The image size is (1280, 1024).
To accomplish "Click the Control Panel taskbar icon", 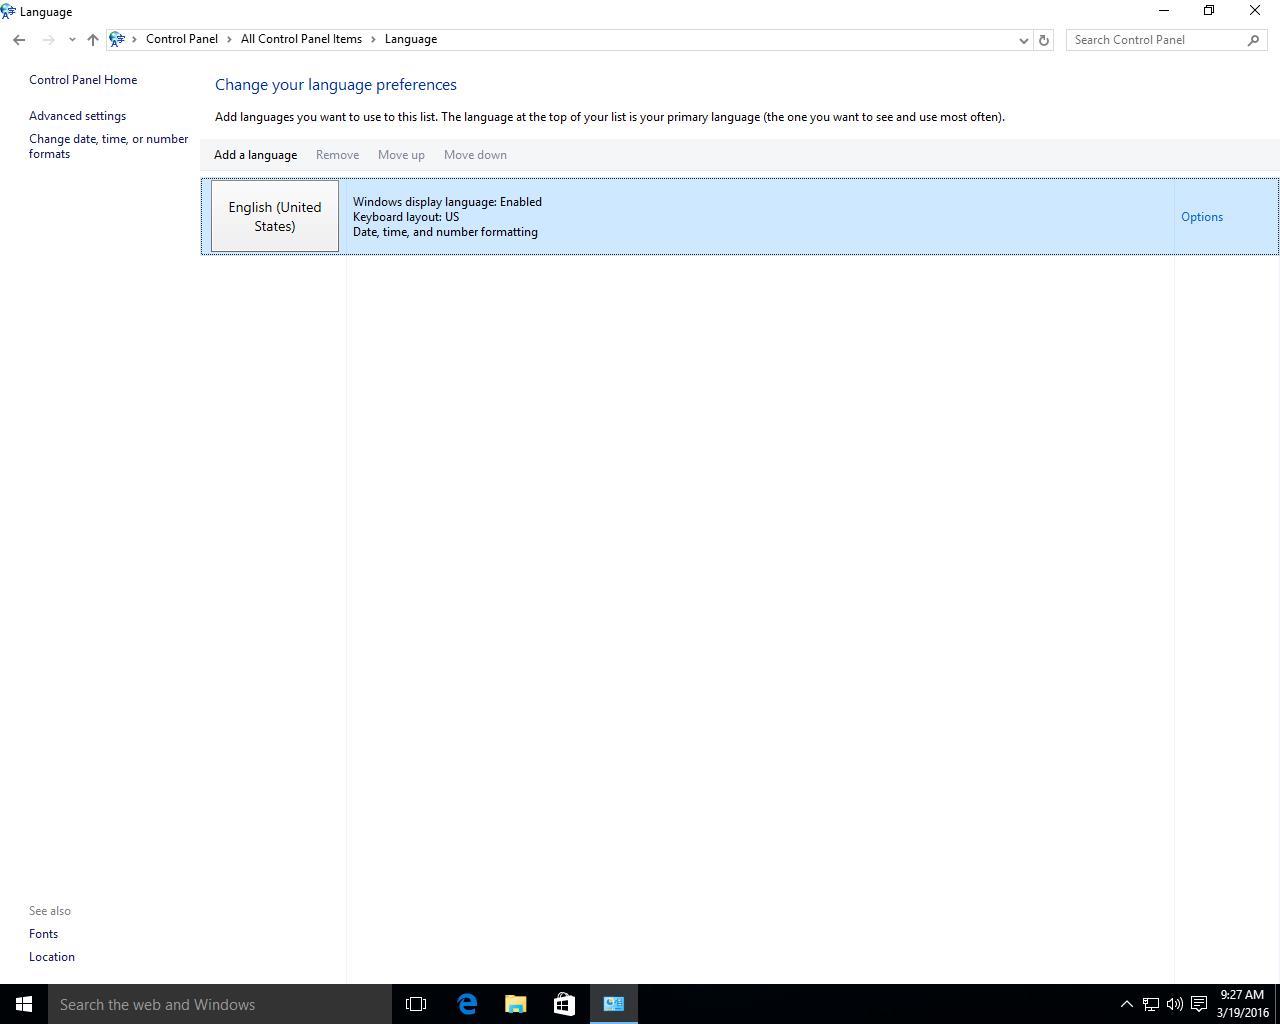I will 614,1004.
